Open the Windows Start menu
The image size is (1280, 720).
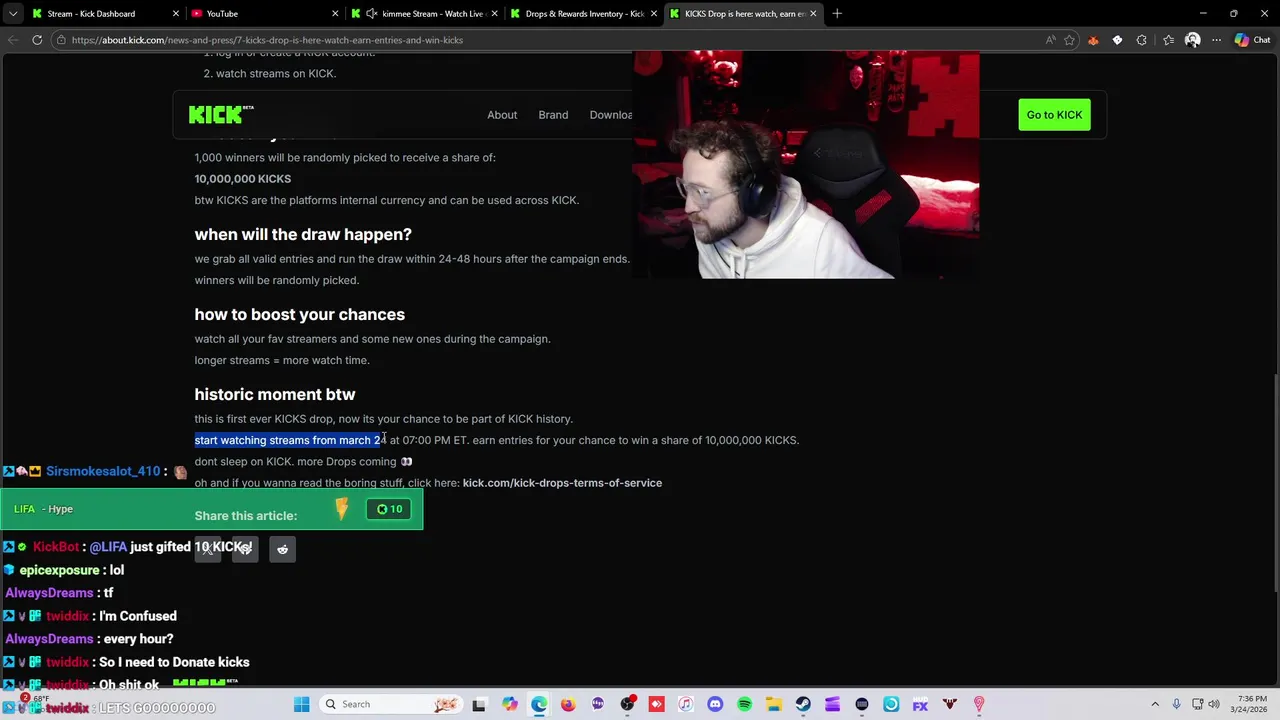(x=301, y=704)
